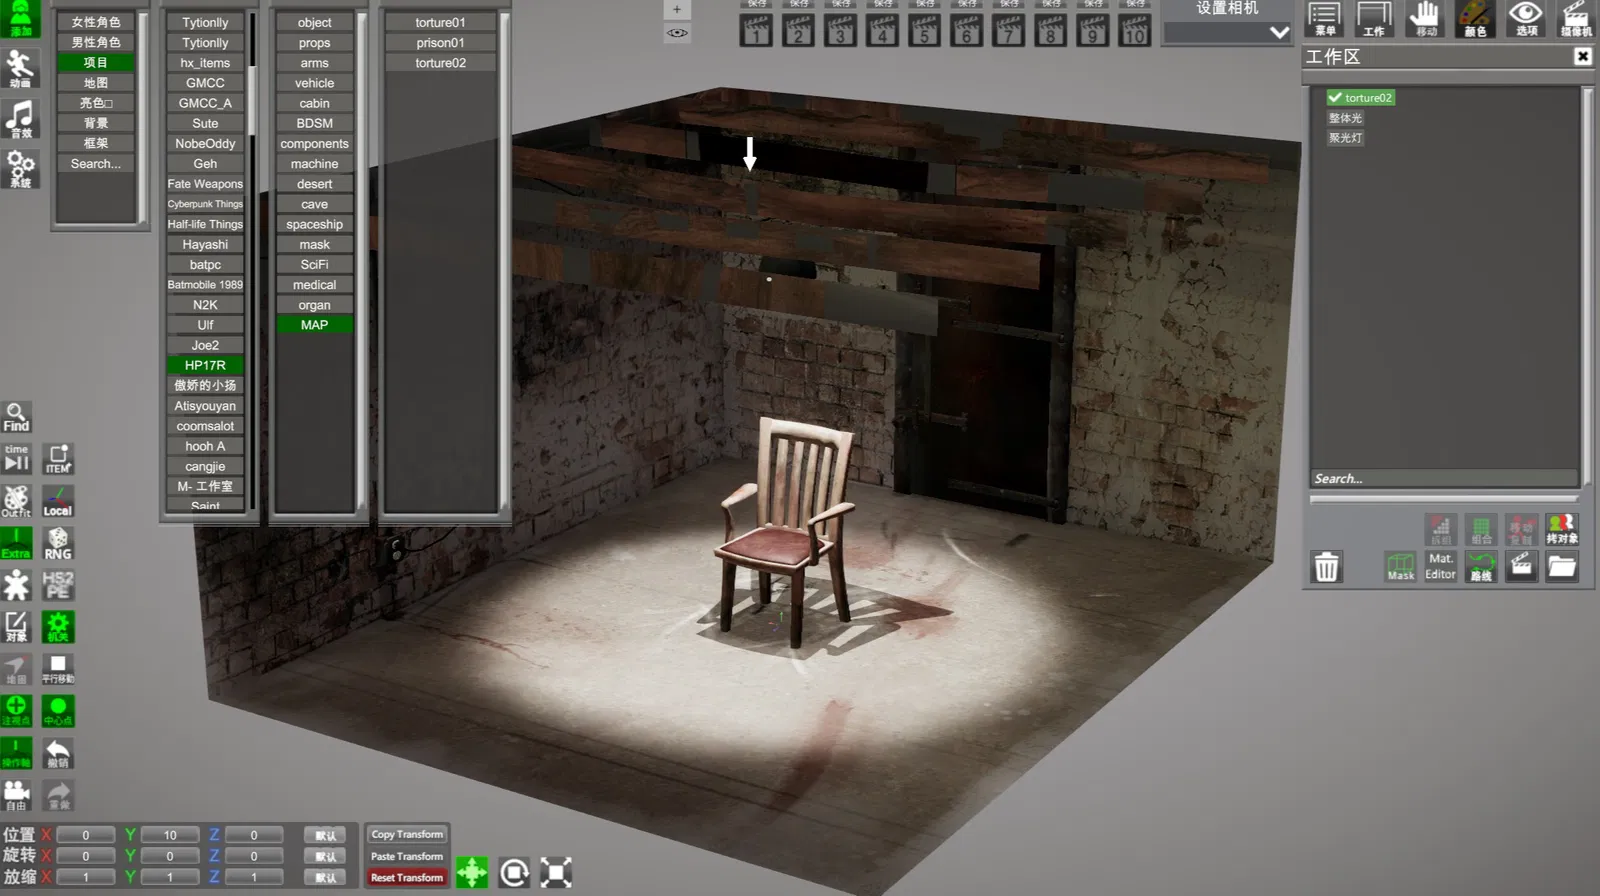Toggle the eye visibility icon above viewport
This screenshot has width=1600, height=896.
[x=677, y=33]
